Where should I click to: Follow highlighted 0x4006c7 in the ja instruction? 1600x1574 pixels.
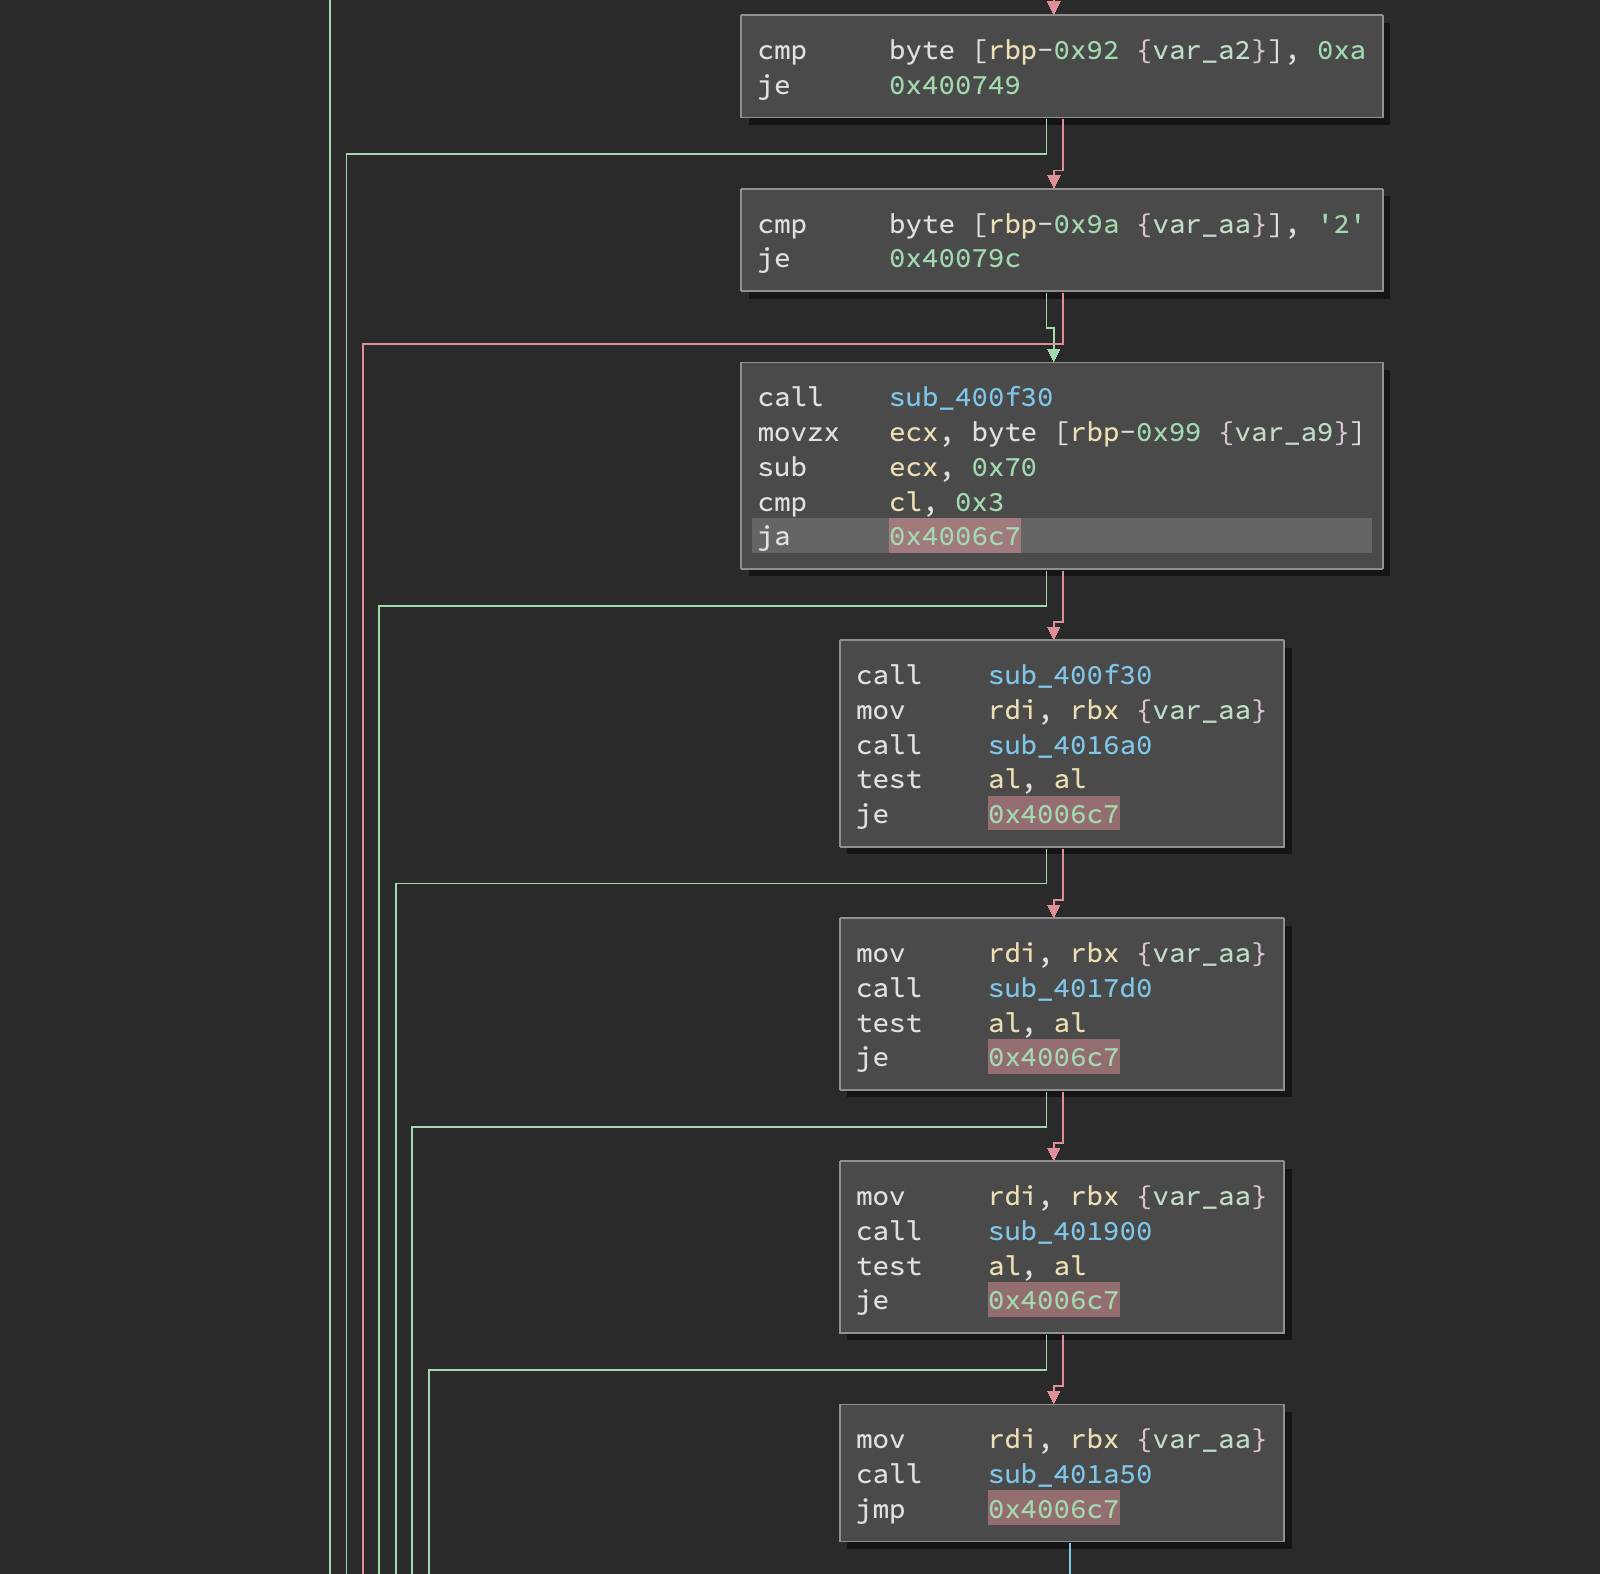pos(954,537)
